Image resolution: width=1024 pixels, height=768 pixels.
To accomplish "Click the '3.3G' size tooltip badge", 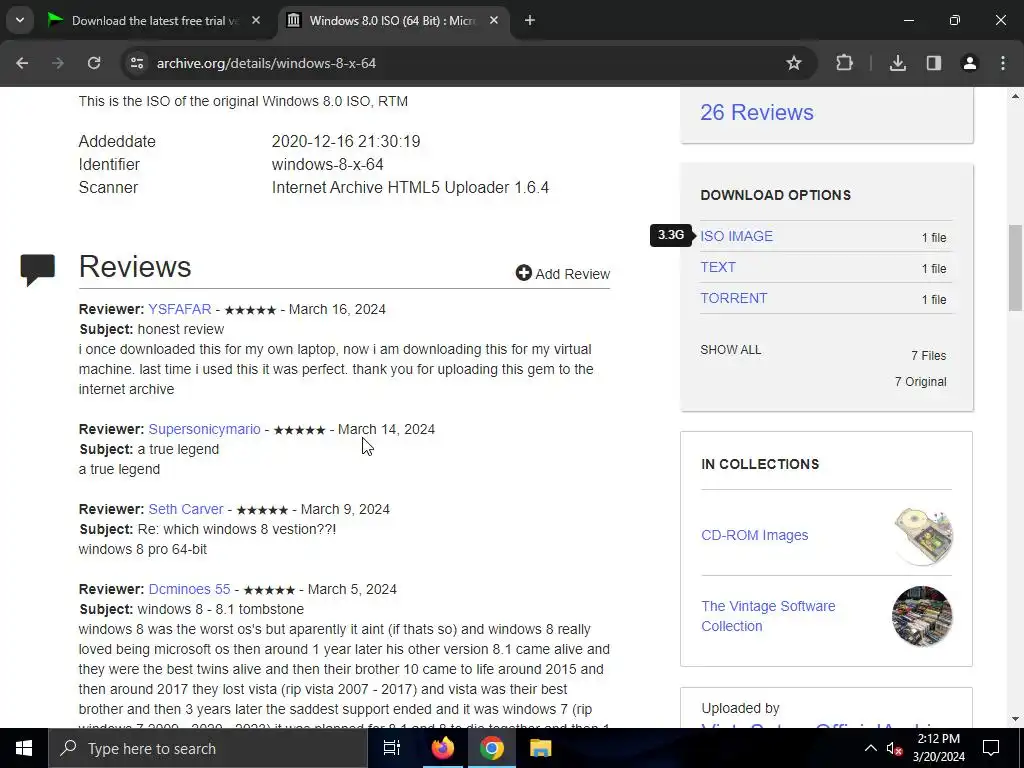I will click(671, 235).
